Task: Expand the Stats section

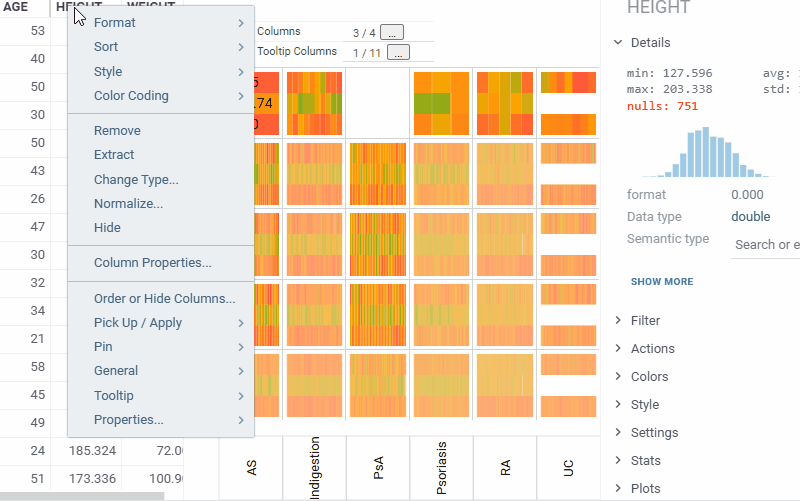Action: click(645, 461)
